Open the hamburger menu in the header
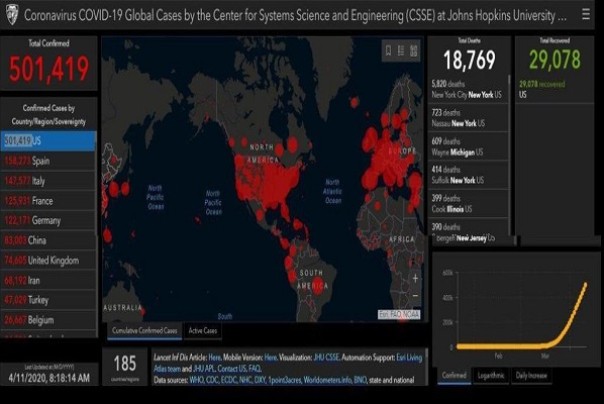The width and height of the screenshot is (604, 404). point(587,16)
